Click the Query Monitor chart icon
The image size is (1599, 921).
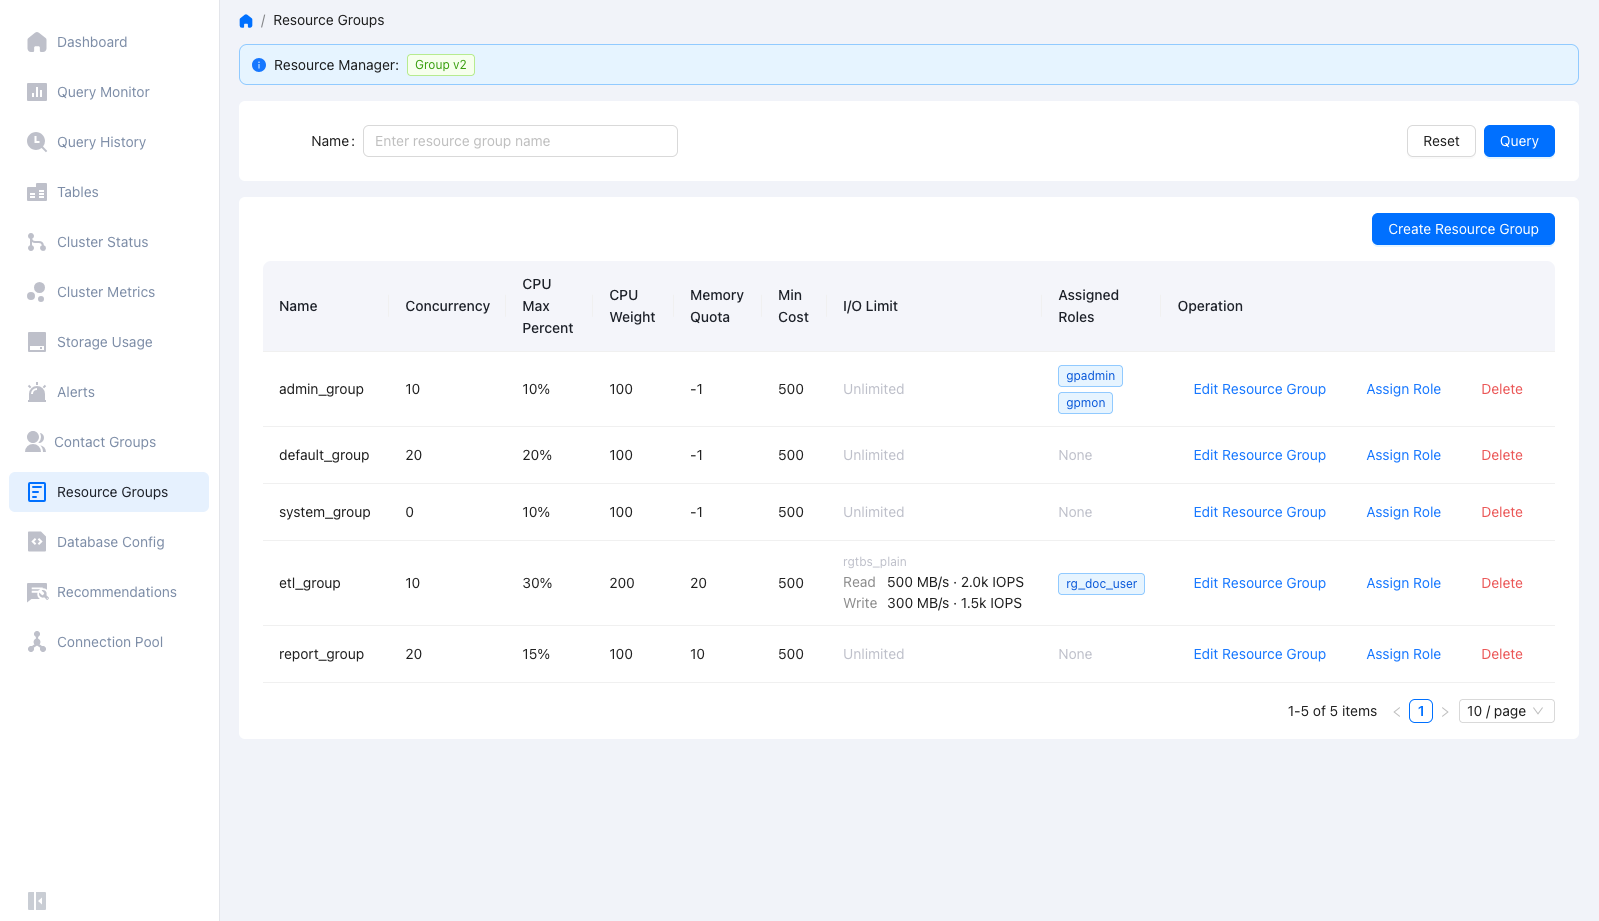(37, 92)
